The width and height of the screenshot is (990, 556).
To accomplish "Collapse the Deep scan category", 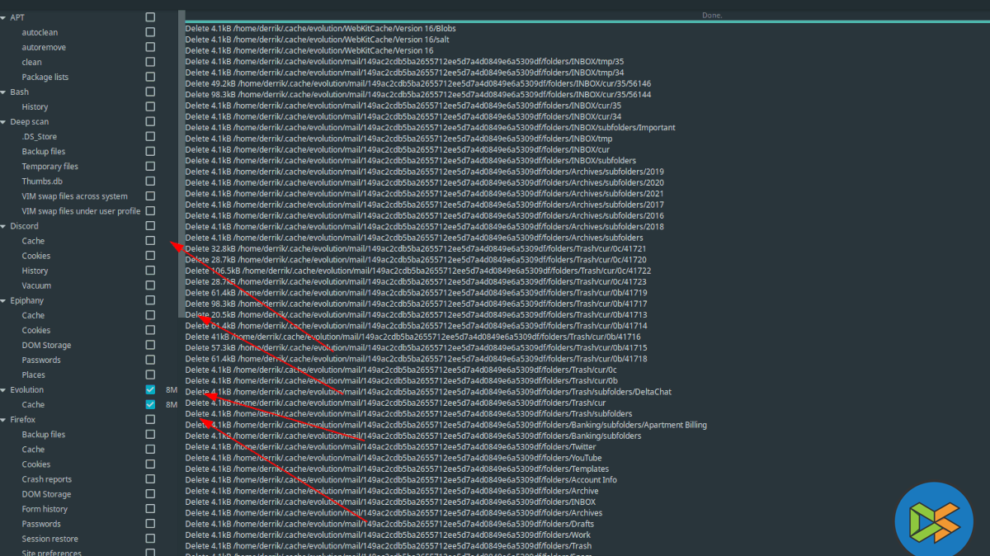I will [x=3, y=122].
